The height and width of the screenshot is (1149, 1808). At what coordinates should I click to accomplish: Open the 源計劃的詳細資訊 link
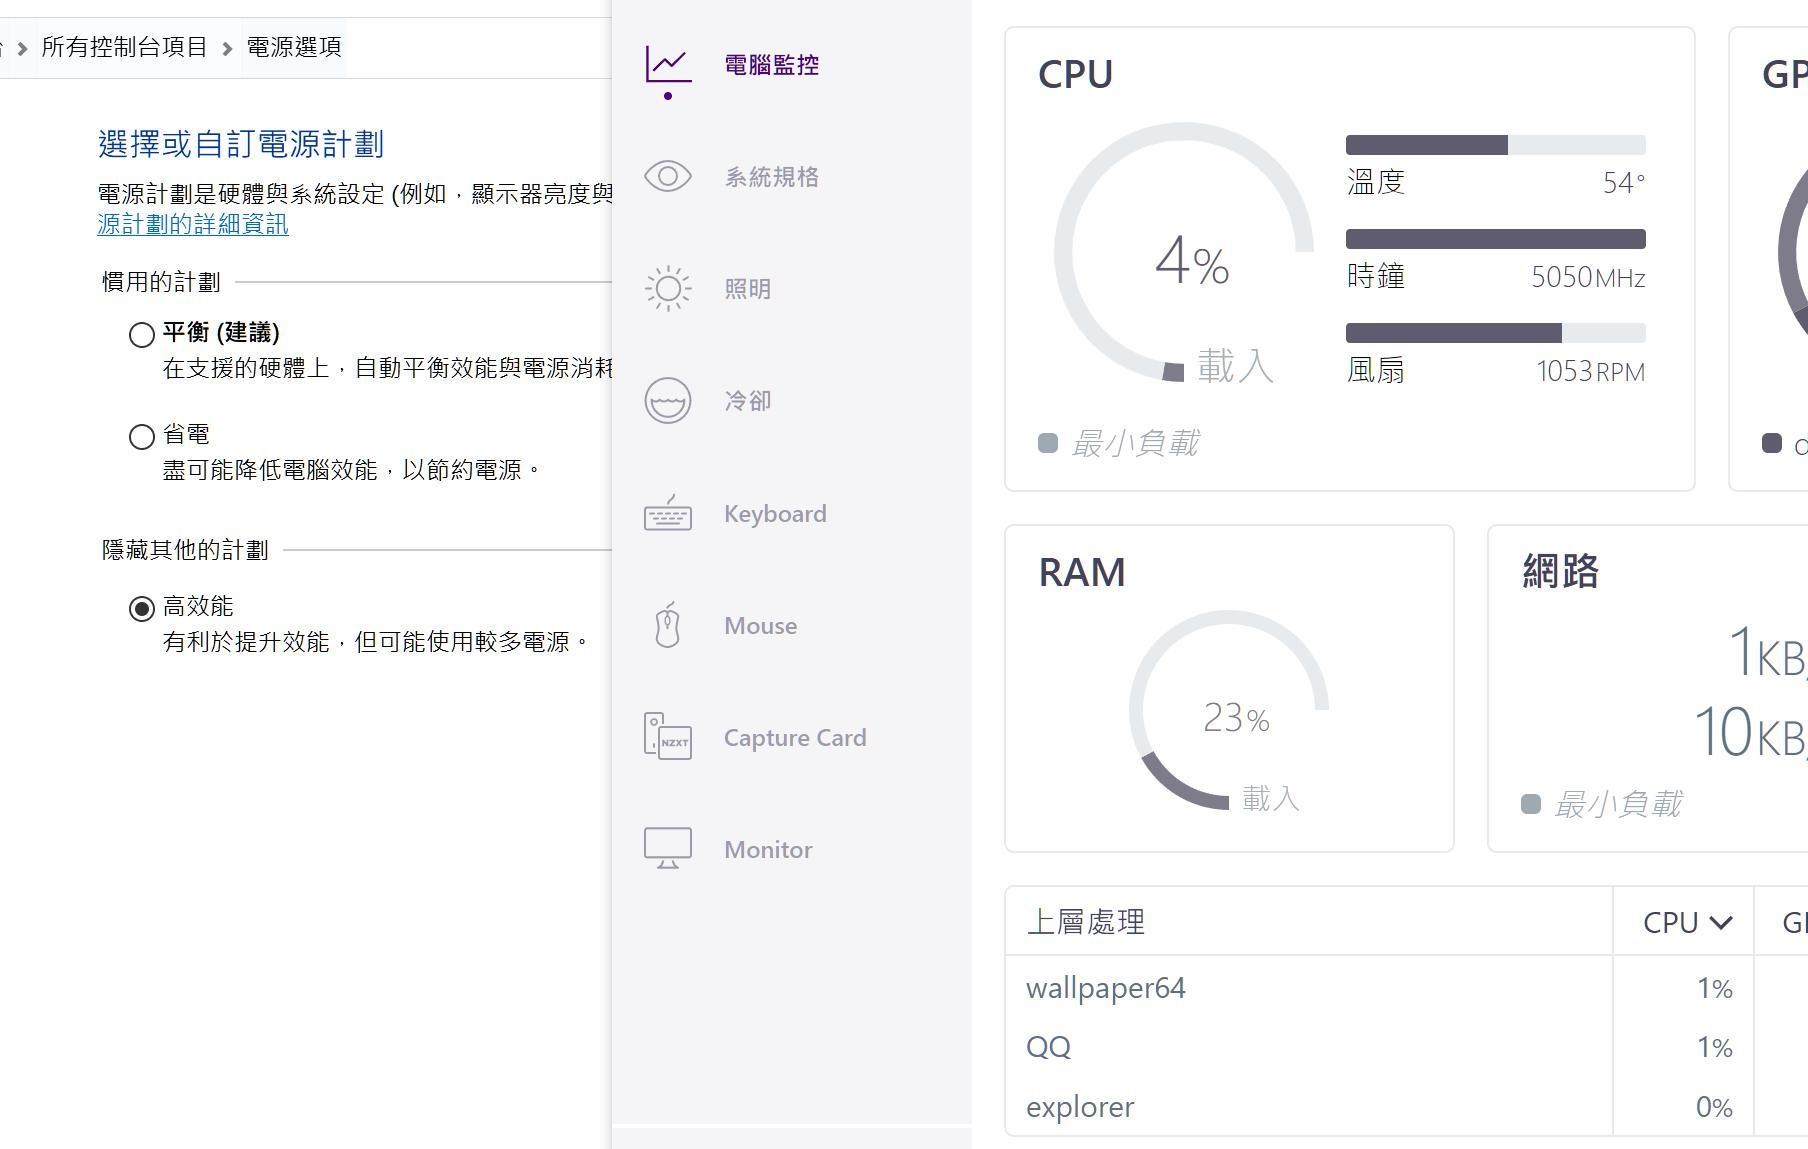(x=193, y=225)
